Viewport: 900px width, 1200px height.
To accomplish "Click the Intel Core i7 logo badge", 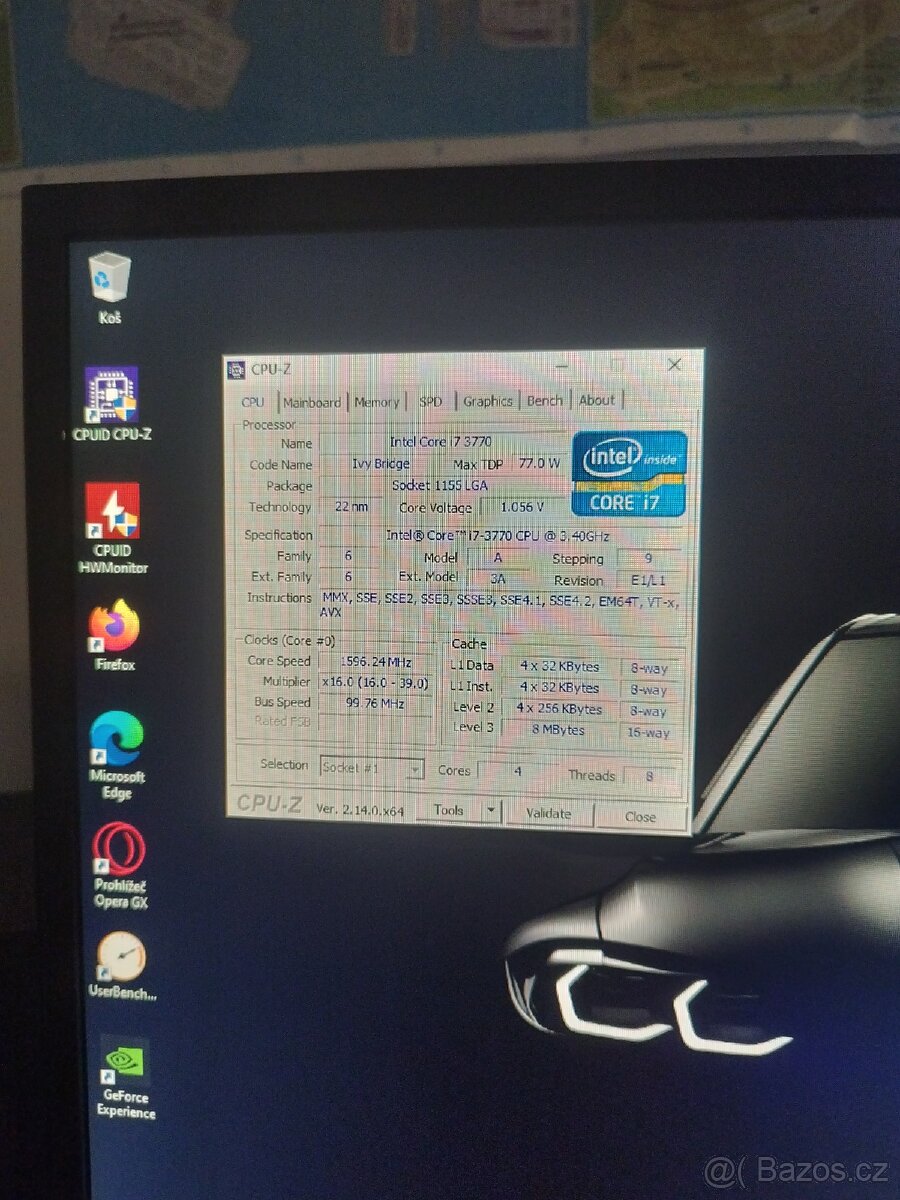I will [629, 473].
